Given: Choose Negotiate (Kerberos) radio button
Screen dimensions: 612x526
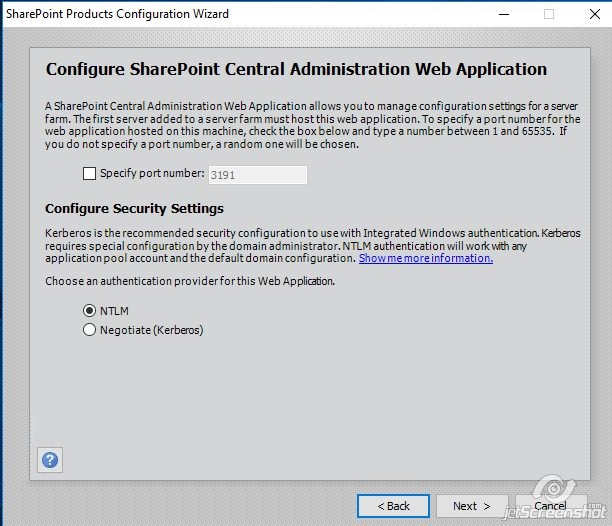Looking at the screenshot, I should 89,330.
